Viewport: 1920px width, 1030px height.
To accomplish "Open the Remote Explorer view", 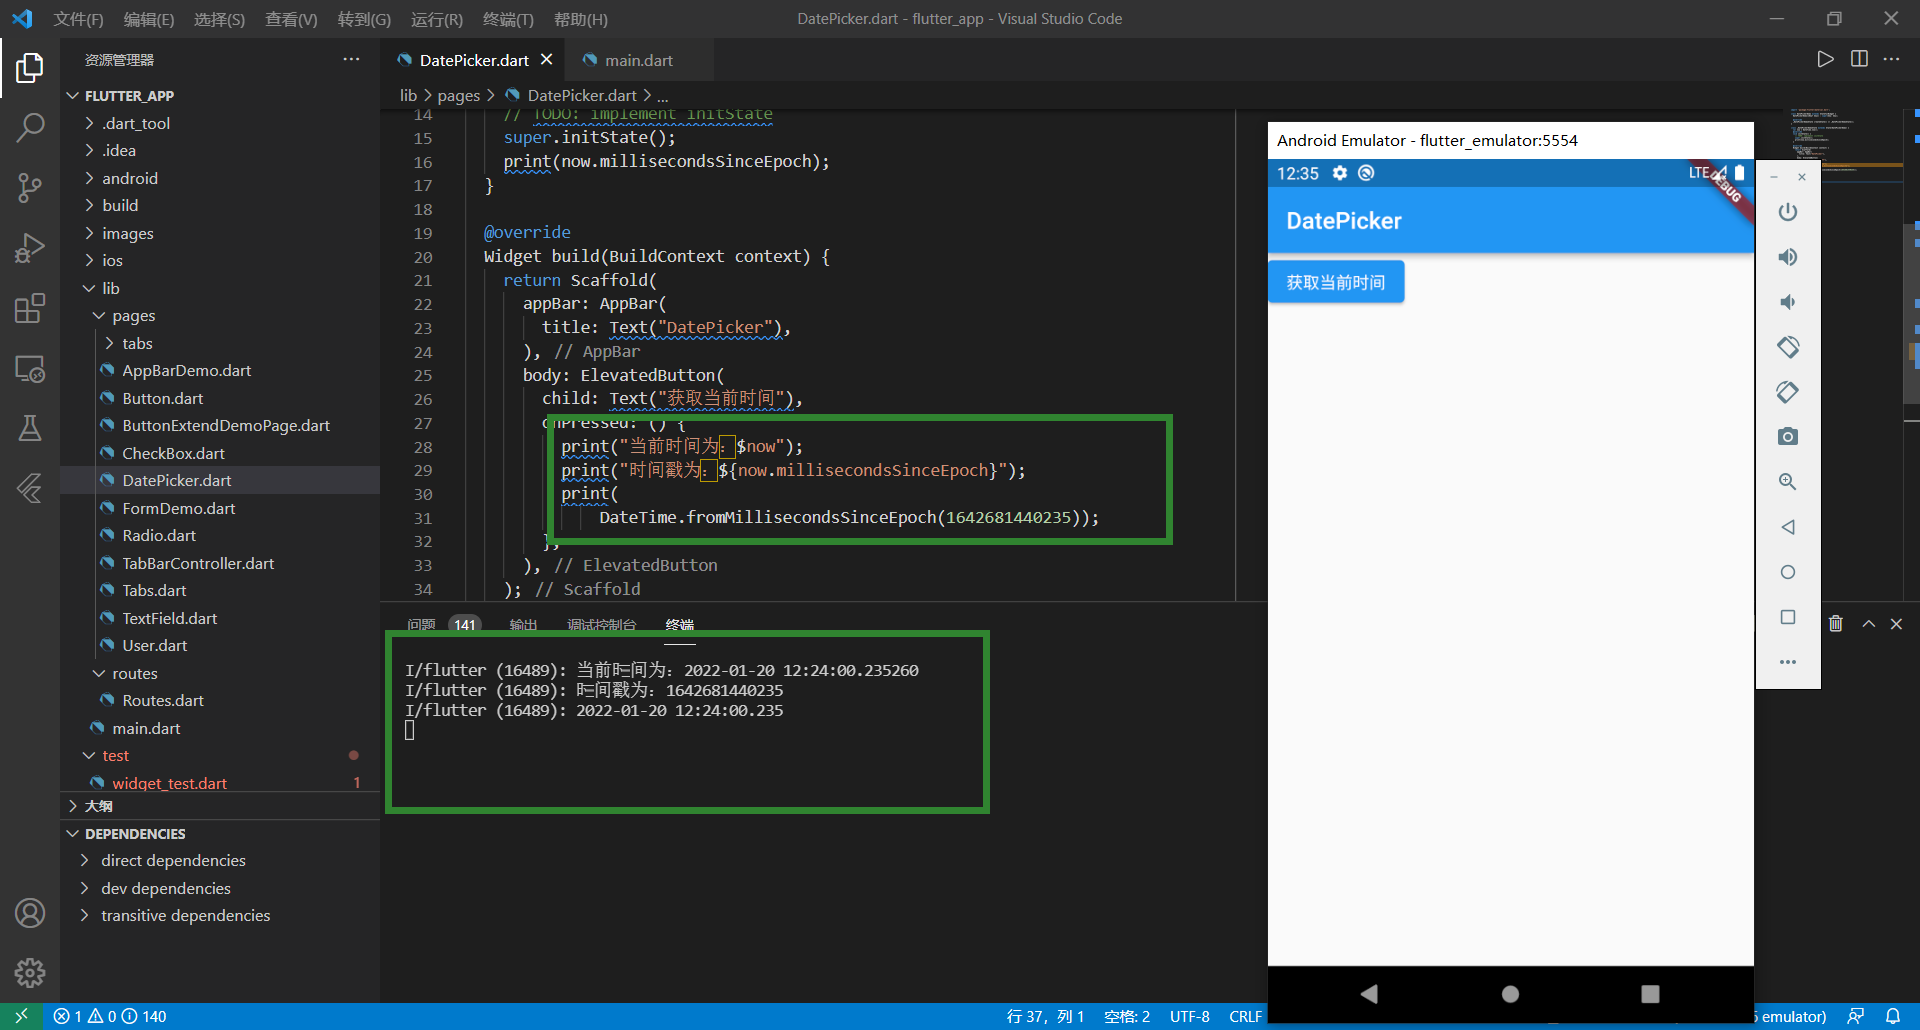I will click(x=30, y=368).
